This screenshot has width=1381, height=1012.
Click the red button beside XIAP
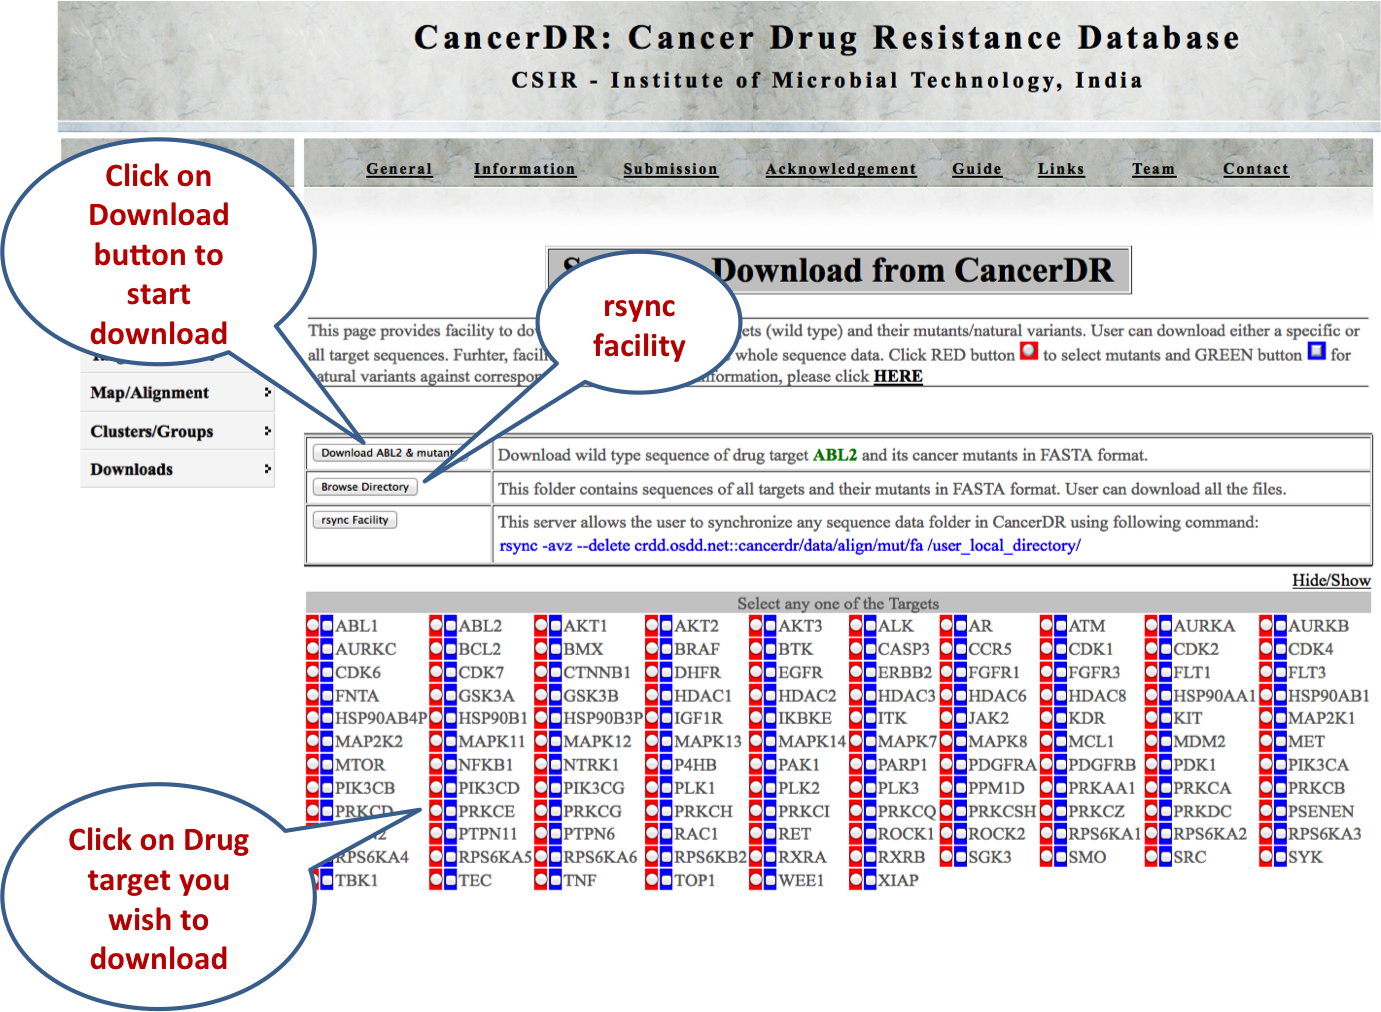coord(856,880)
